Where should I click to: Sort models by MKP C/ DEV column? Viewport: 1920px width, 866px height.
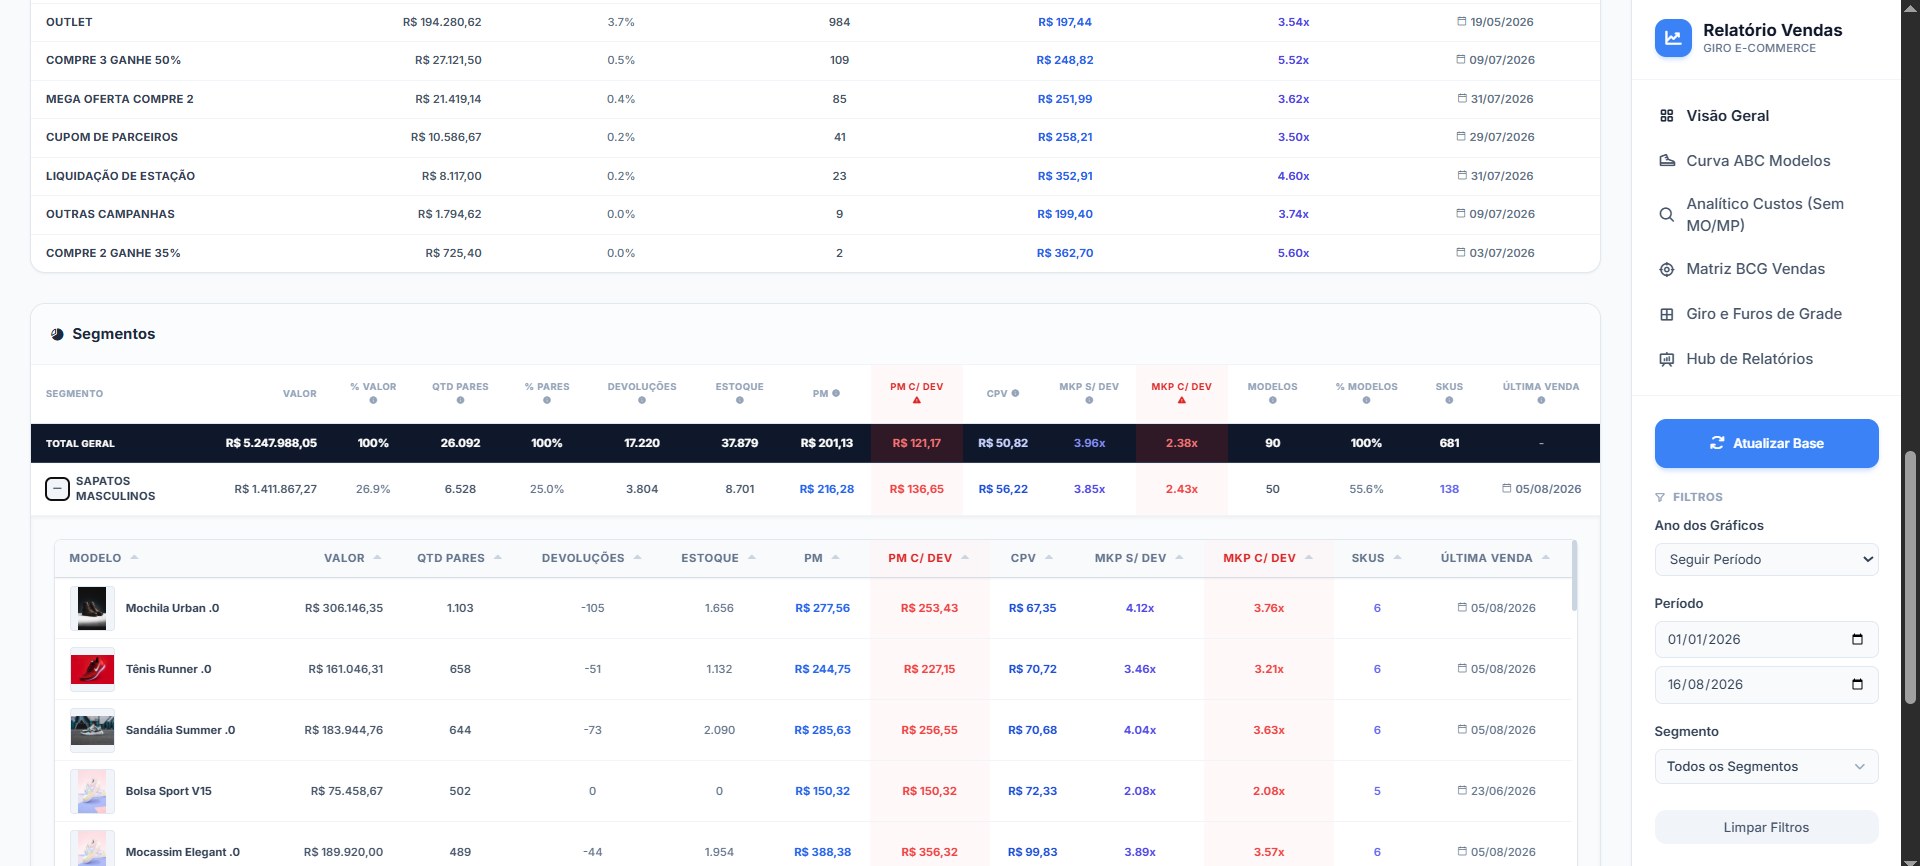click(x=1267, y=558)
